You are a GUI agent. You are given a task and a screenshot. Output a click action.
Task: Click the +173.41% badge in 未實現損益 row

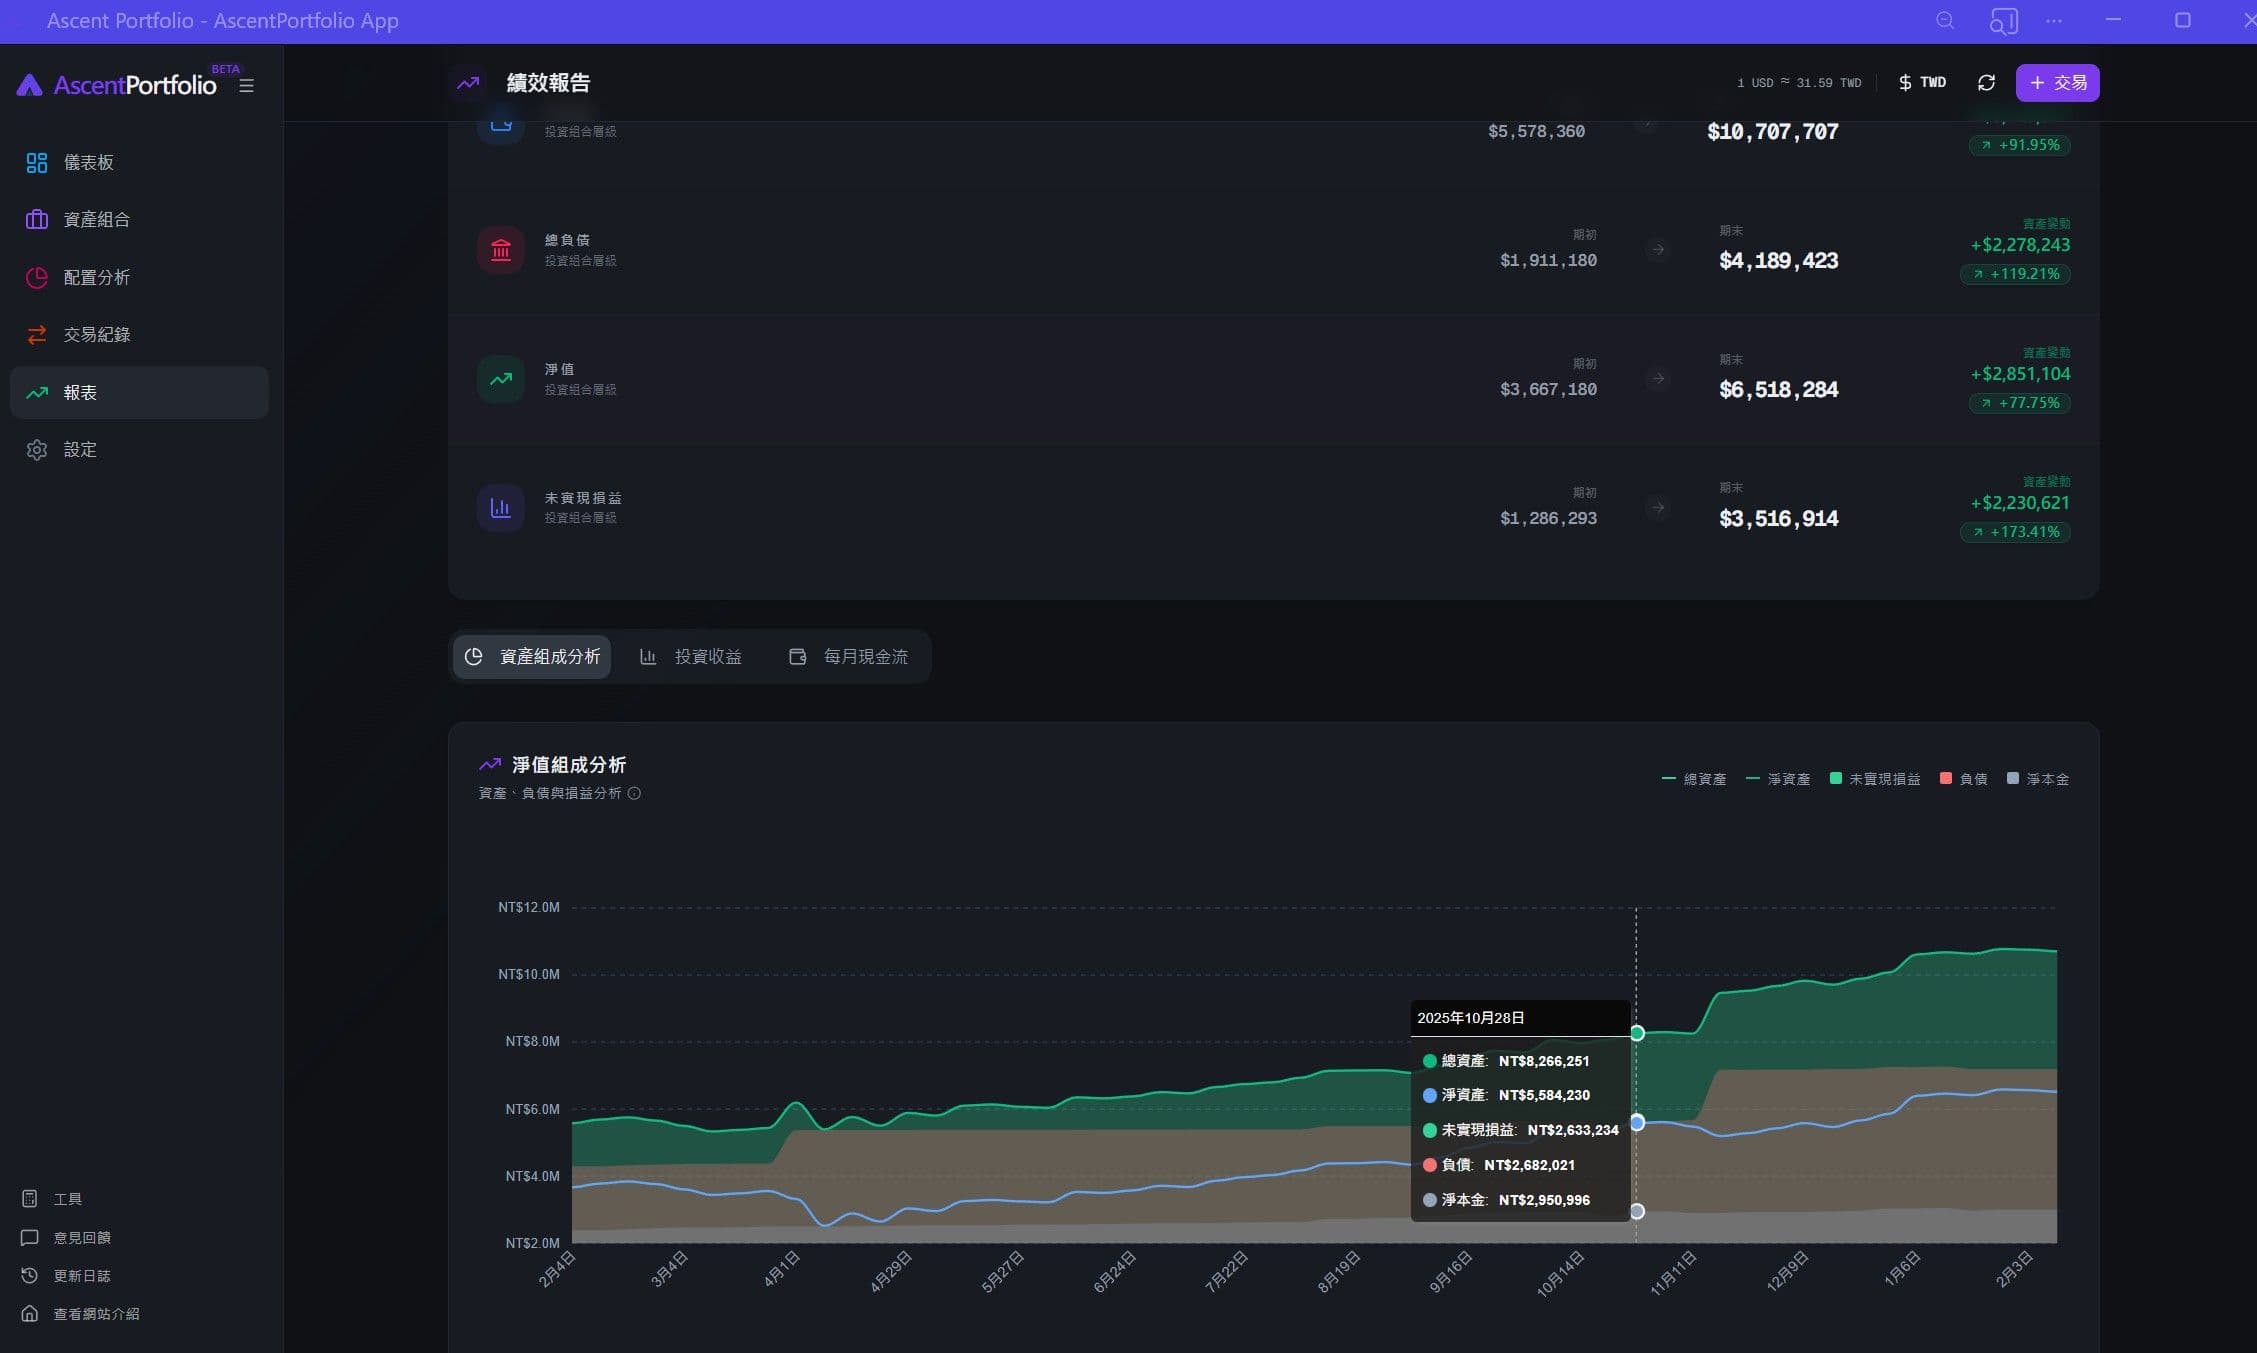click(2015, 532)
